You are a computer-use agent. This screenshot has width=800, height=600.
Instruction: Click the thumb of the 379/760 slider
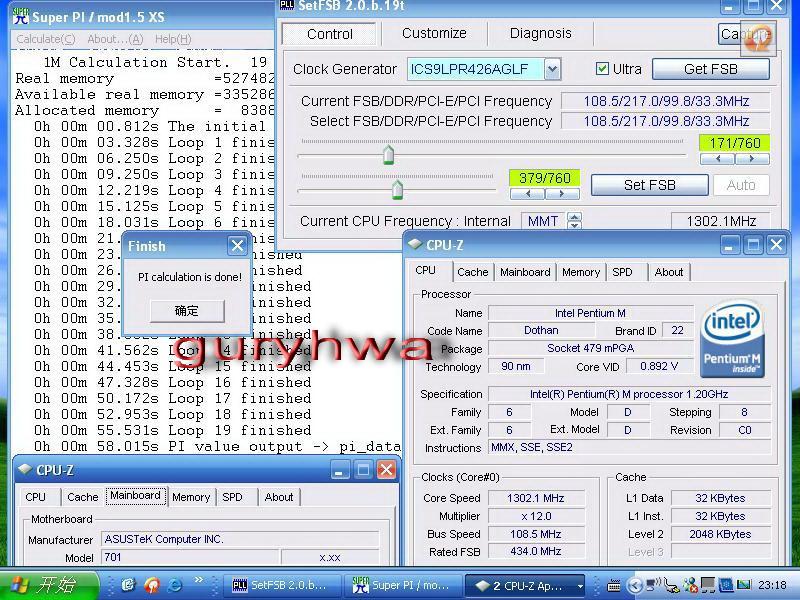[x=397, y=189]
